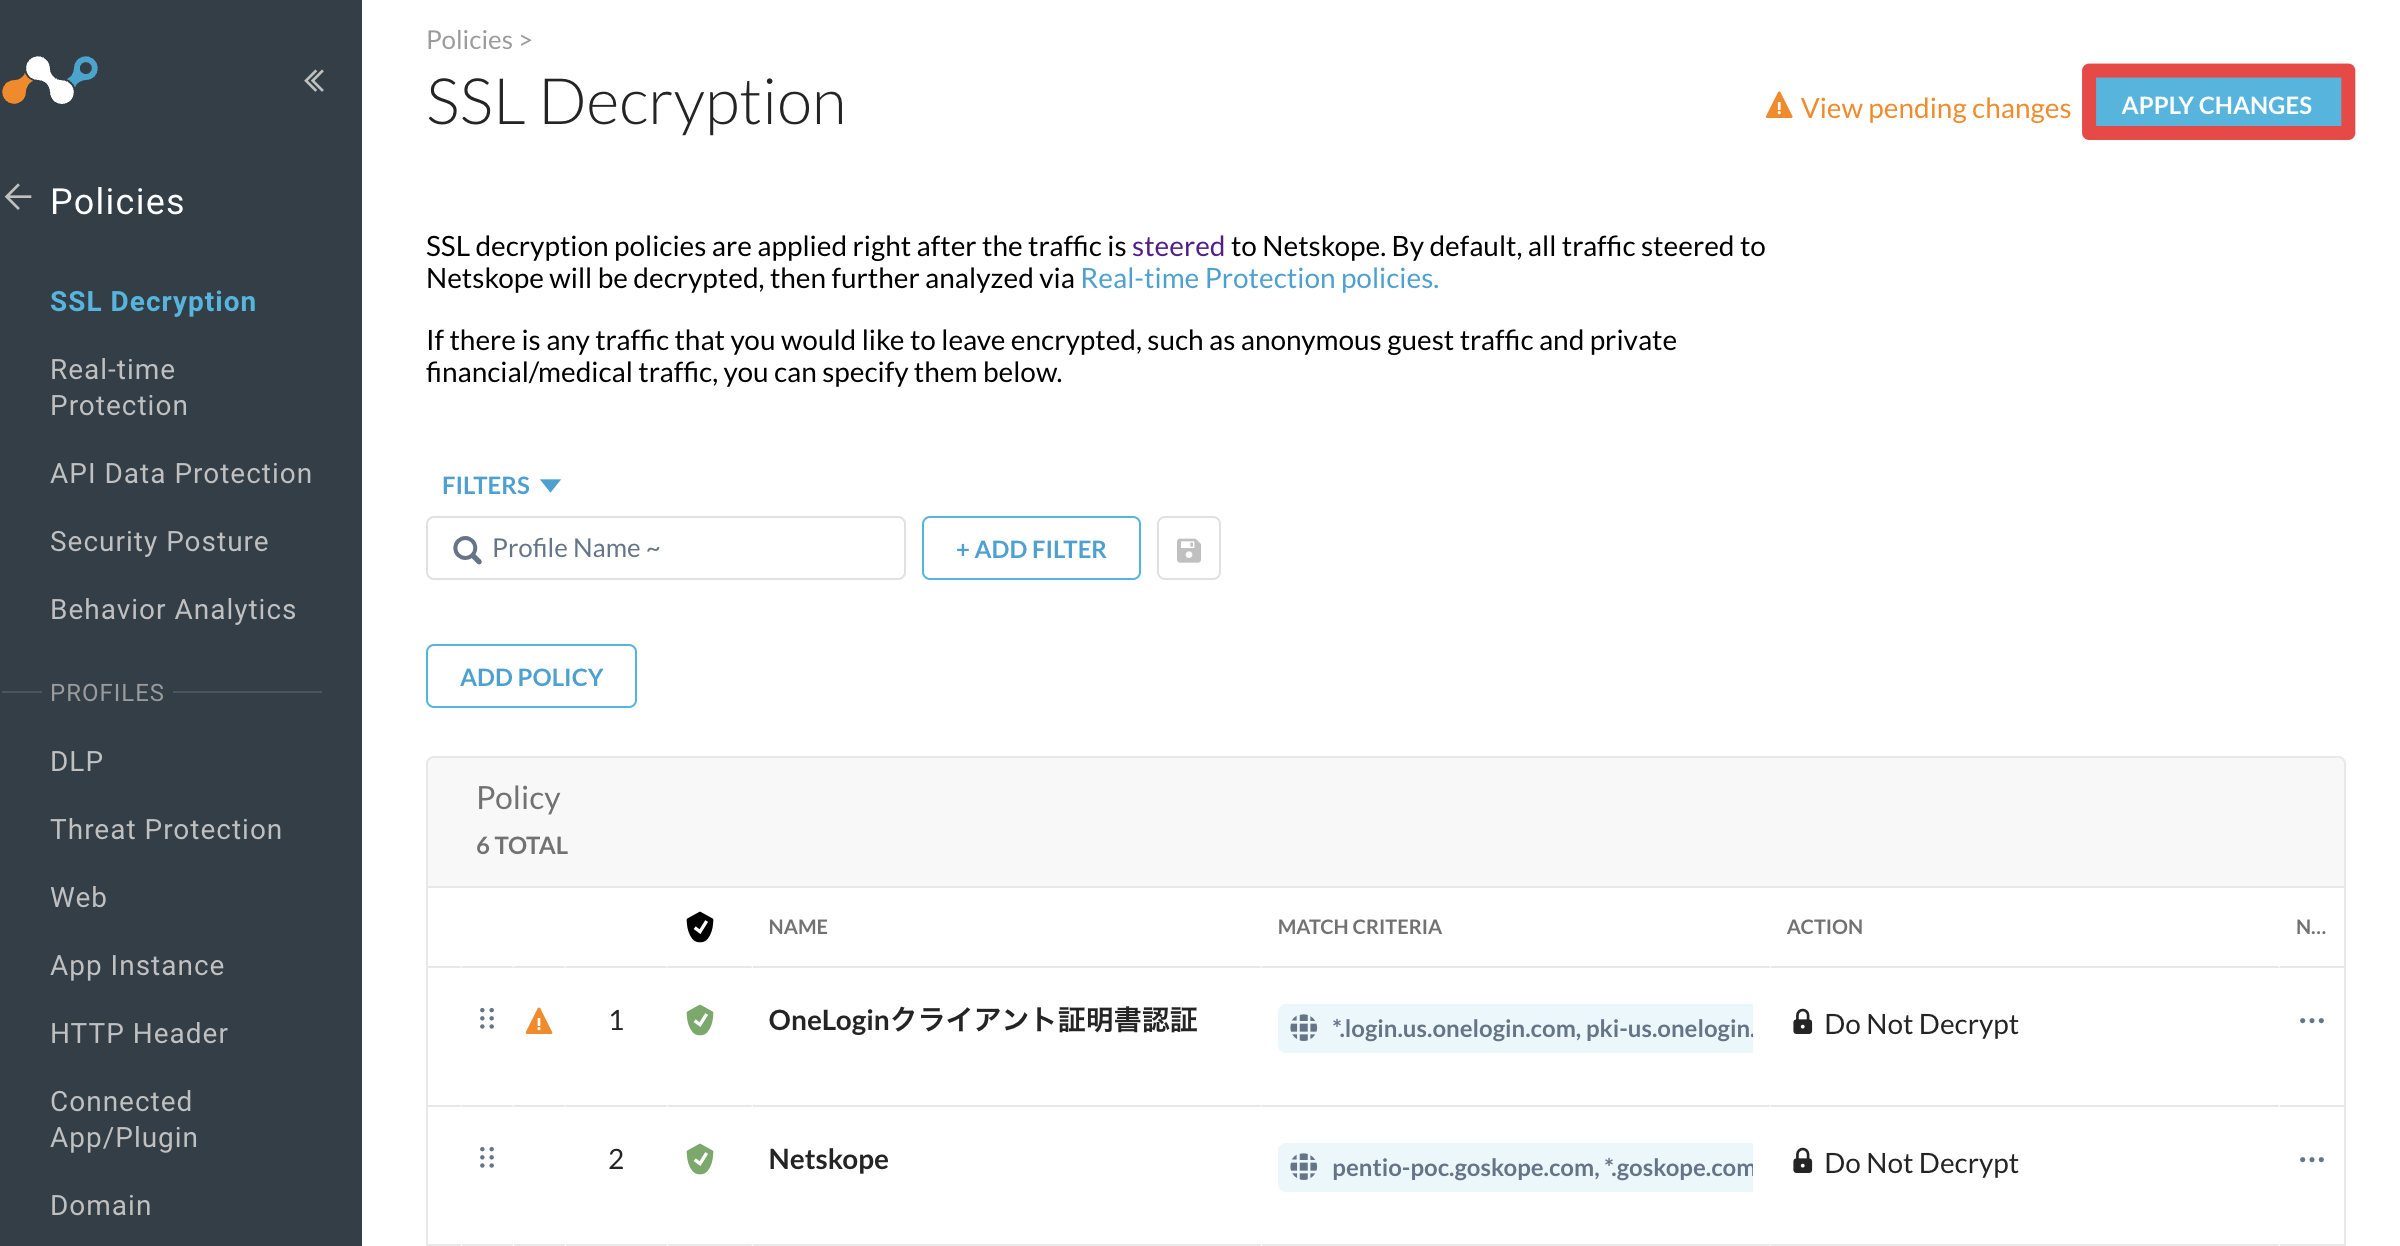Open Threat Protection profile in sidebar

click(x=166, y=829)
